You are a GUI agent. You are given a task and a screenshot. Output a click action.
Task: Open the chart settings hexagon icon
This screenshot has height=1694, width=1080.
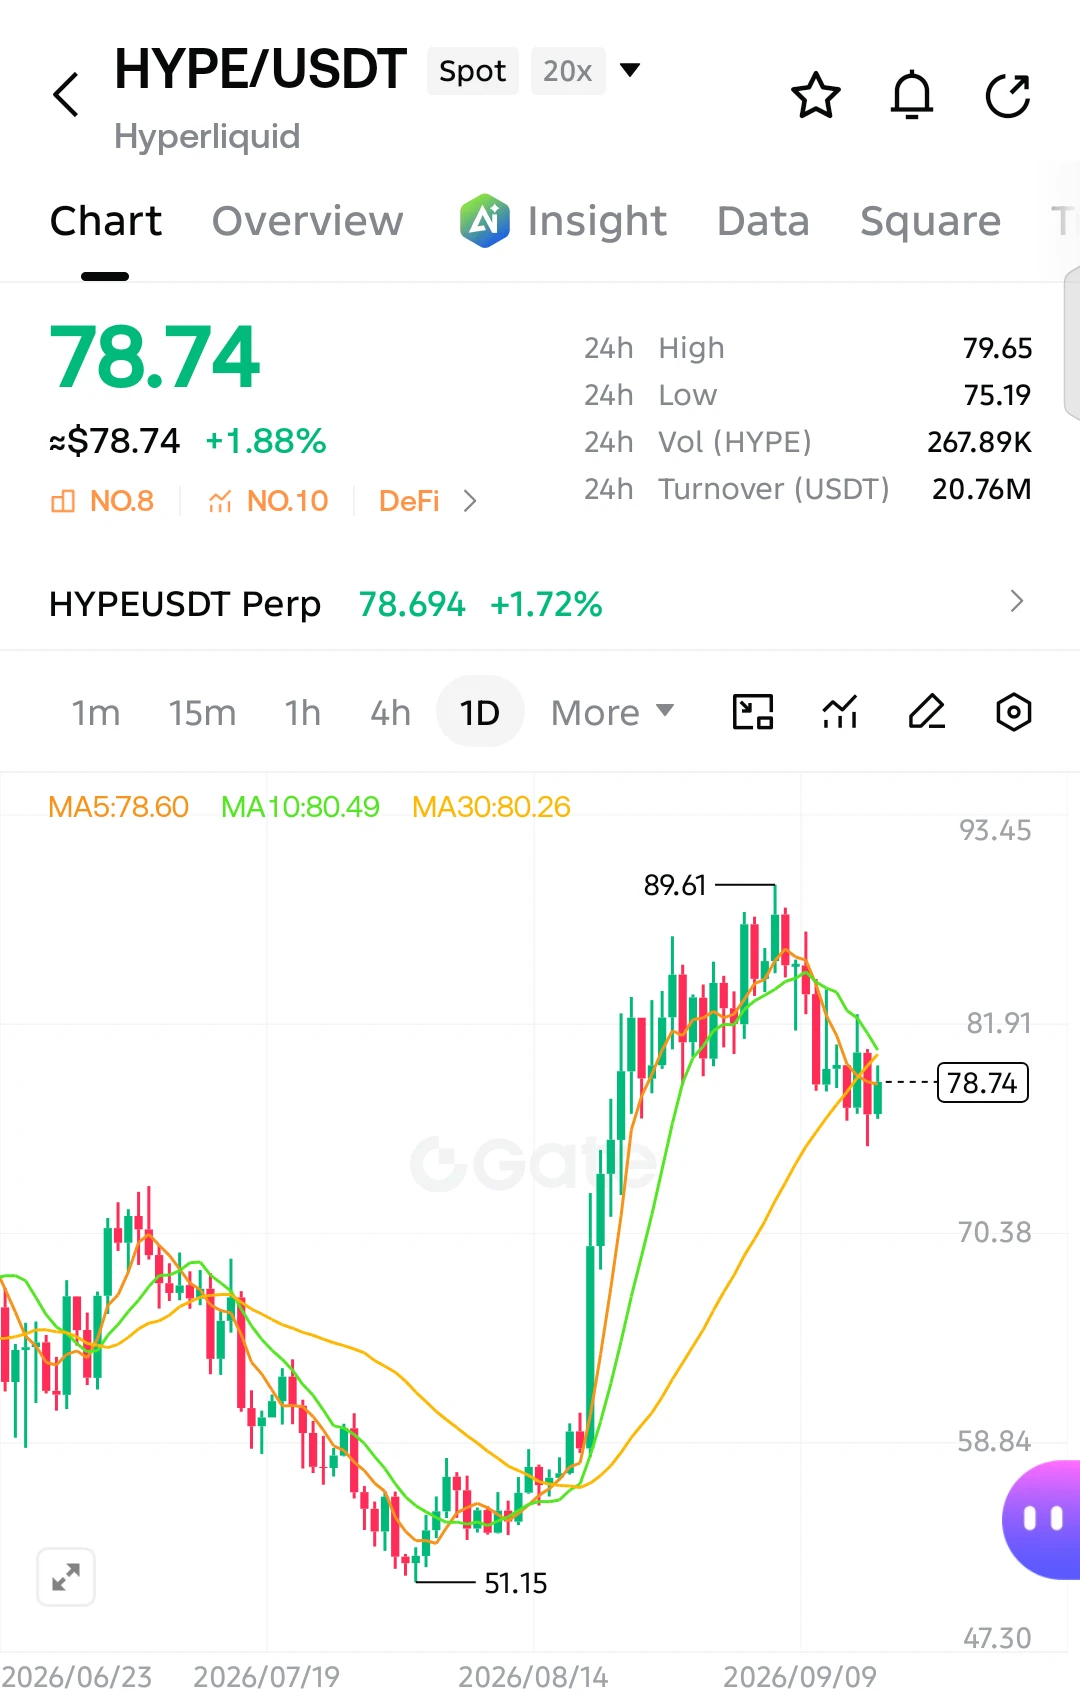(x=1014, y=712)
